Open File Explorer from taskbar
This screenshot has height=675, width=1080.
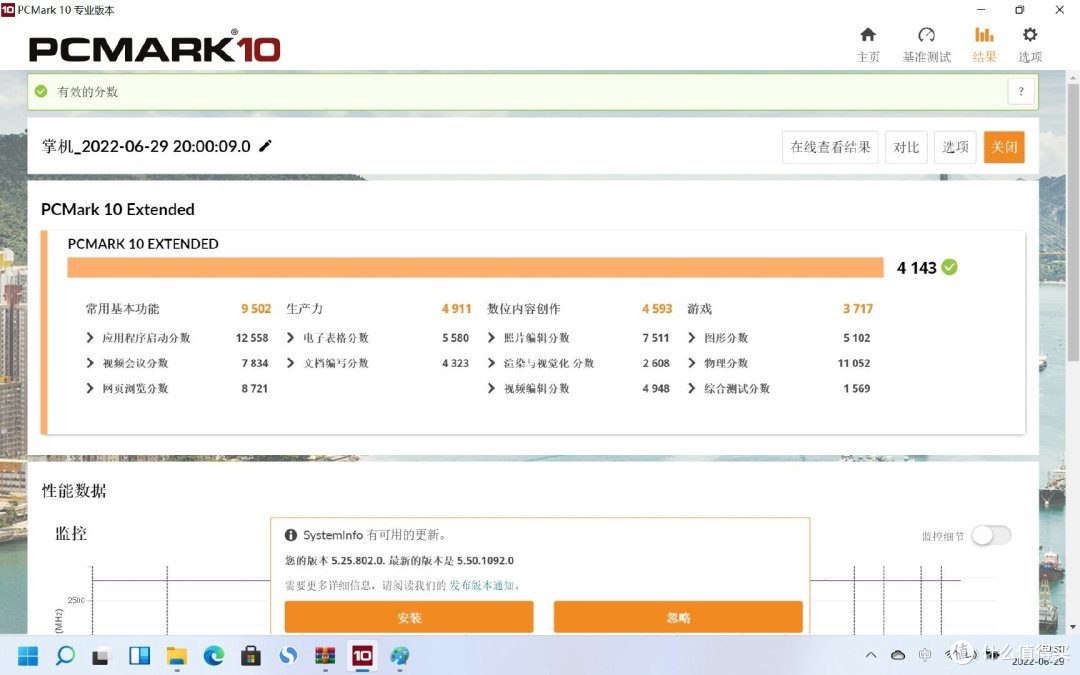(x=176, y=655)
